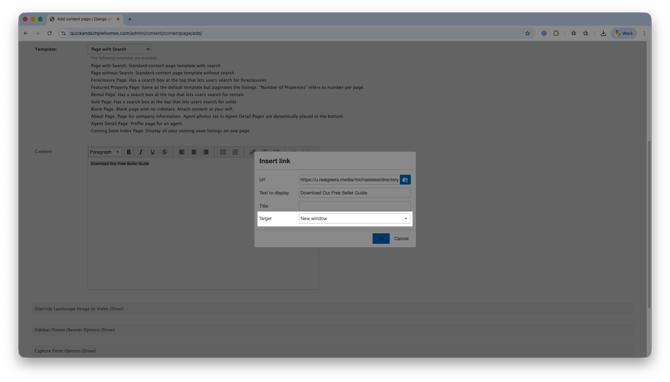Show the Override Landscape Image or Video section

coord(117,309)
